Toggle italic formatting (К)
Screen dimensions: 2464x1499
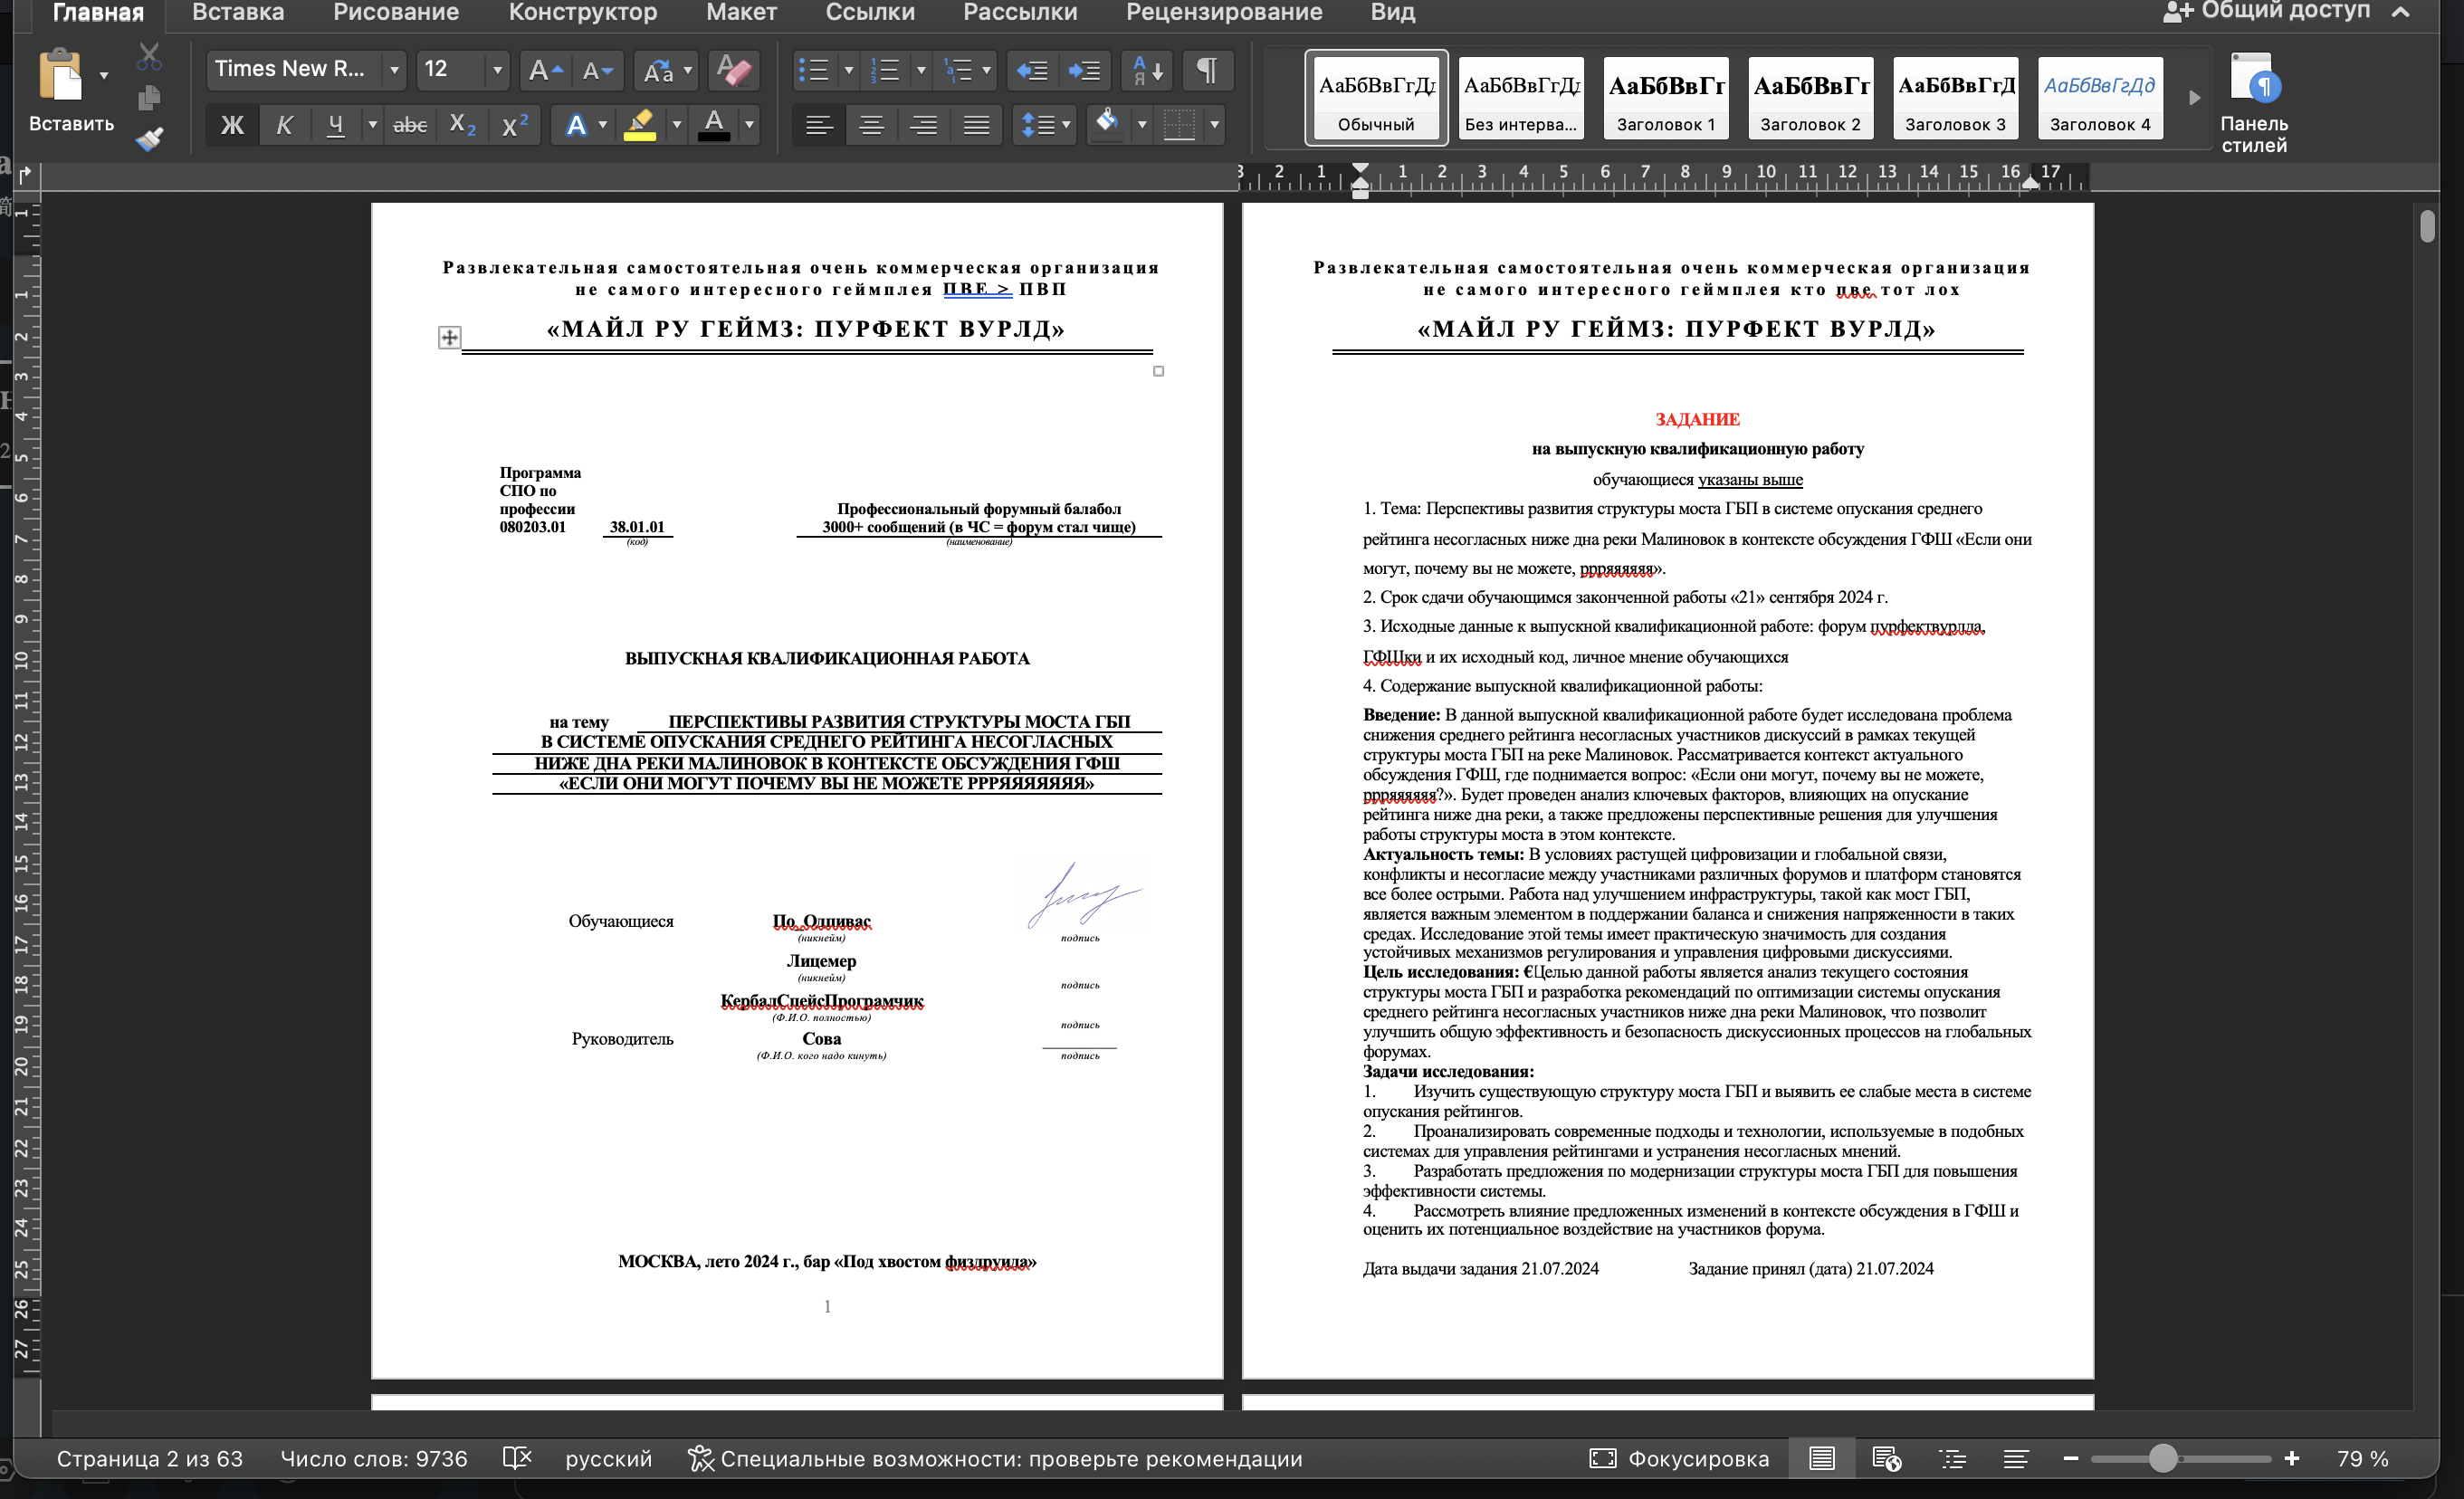pyautogui.click(x=284, y=125)
